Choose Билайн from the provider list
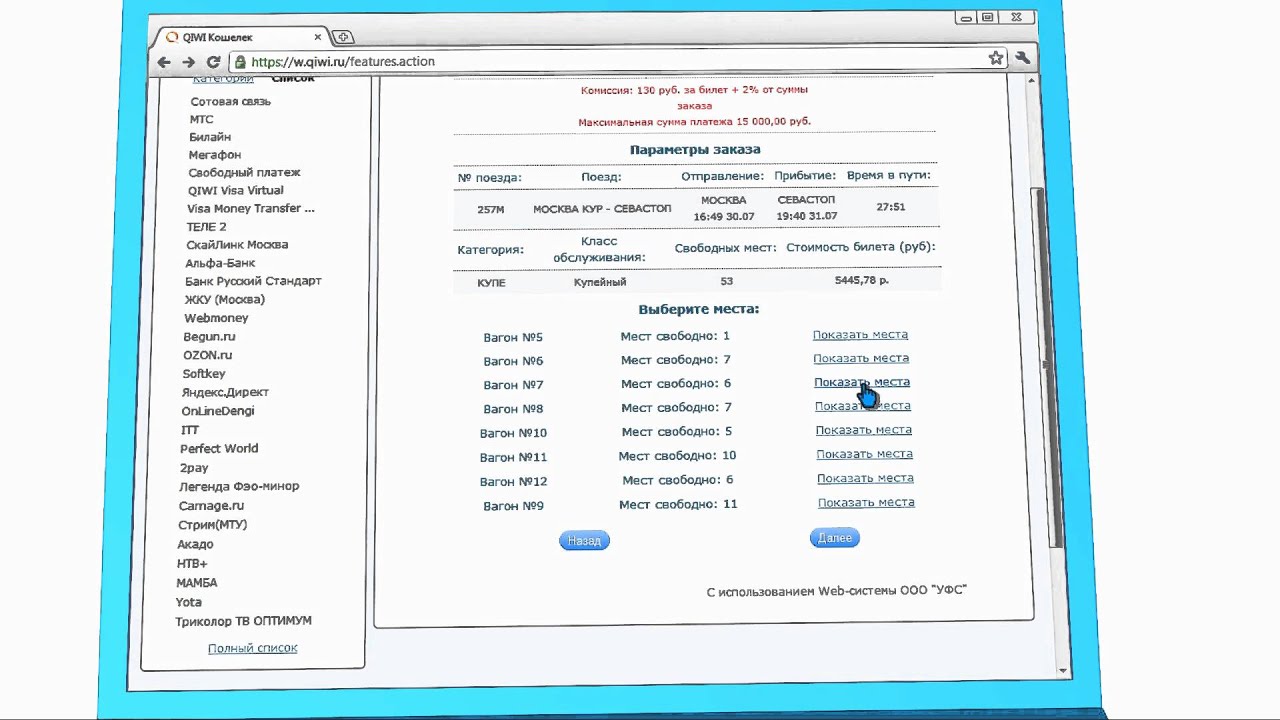1280x720 pixels. 210,137
